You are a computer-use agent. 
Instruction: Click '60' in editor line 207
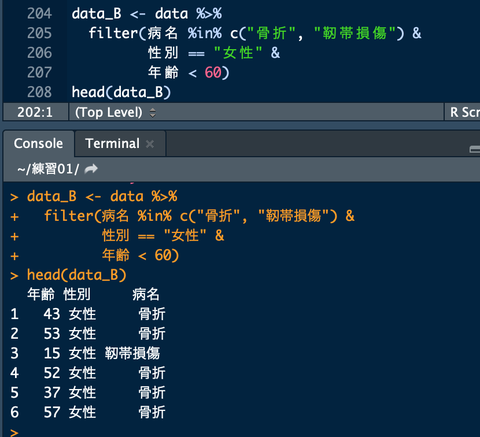pos(213,73)
